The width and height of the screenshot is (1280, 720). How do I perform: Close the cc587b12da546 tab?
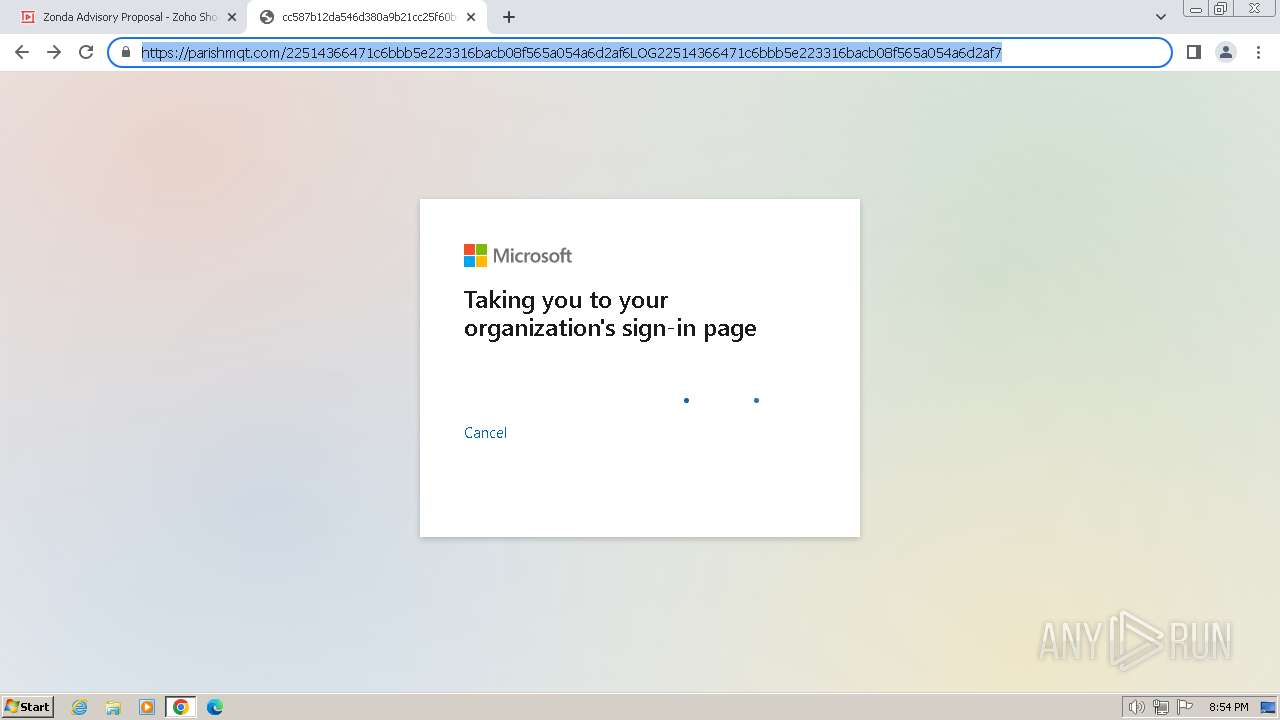(x=471, y=17)
